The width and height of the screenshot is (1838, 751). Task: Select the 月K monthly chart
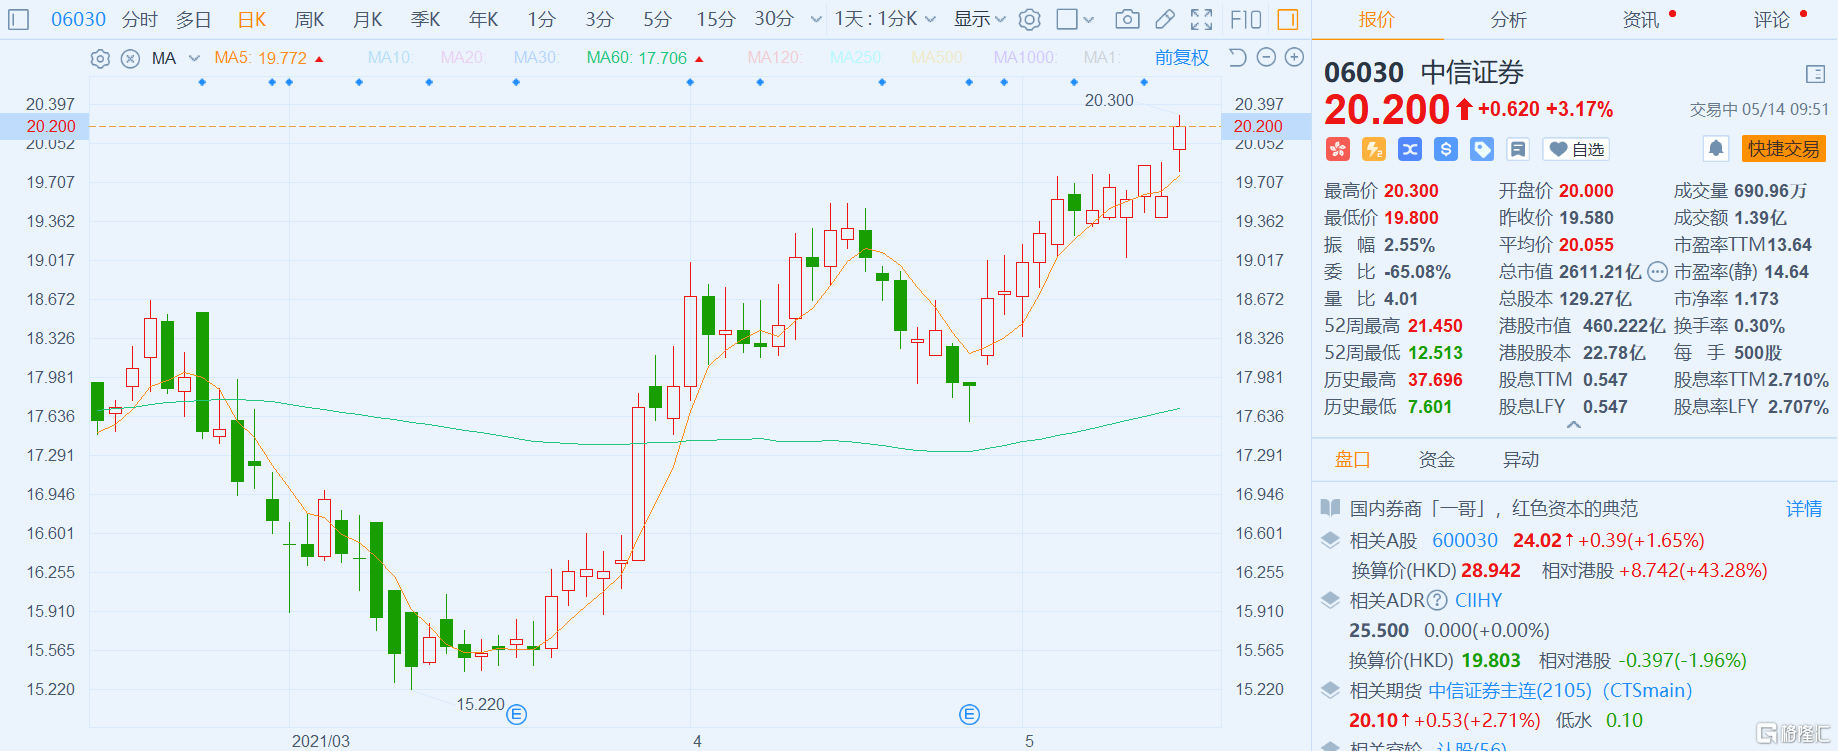[x=368, y=19]
